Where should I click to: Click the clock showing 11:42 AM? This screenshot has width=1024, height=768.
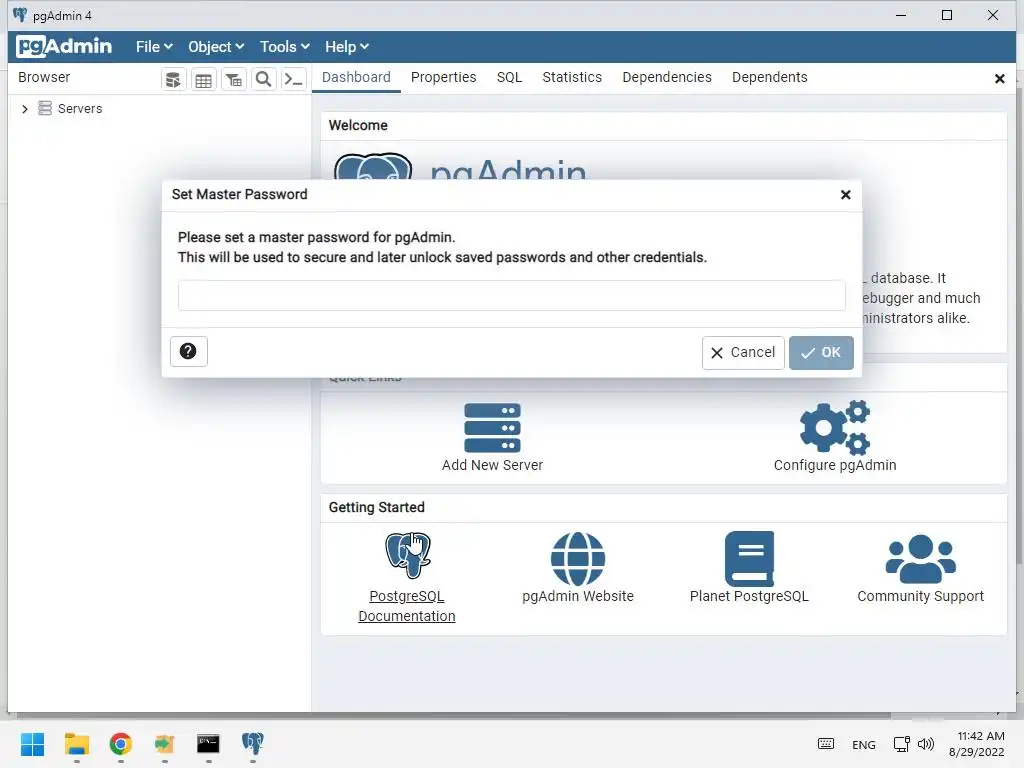[x=980, y=736]
